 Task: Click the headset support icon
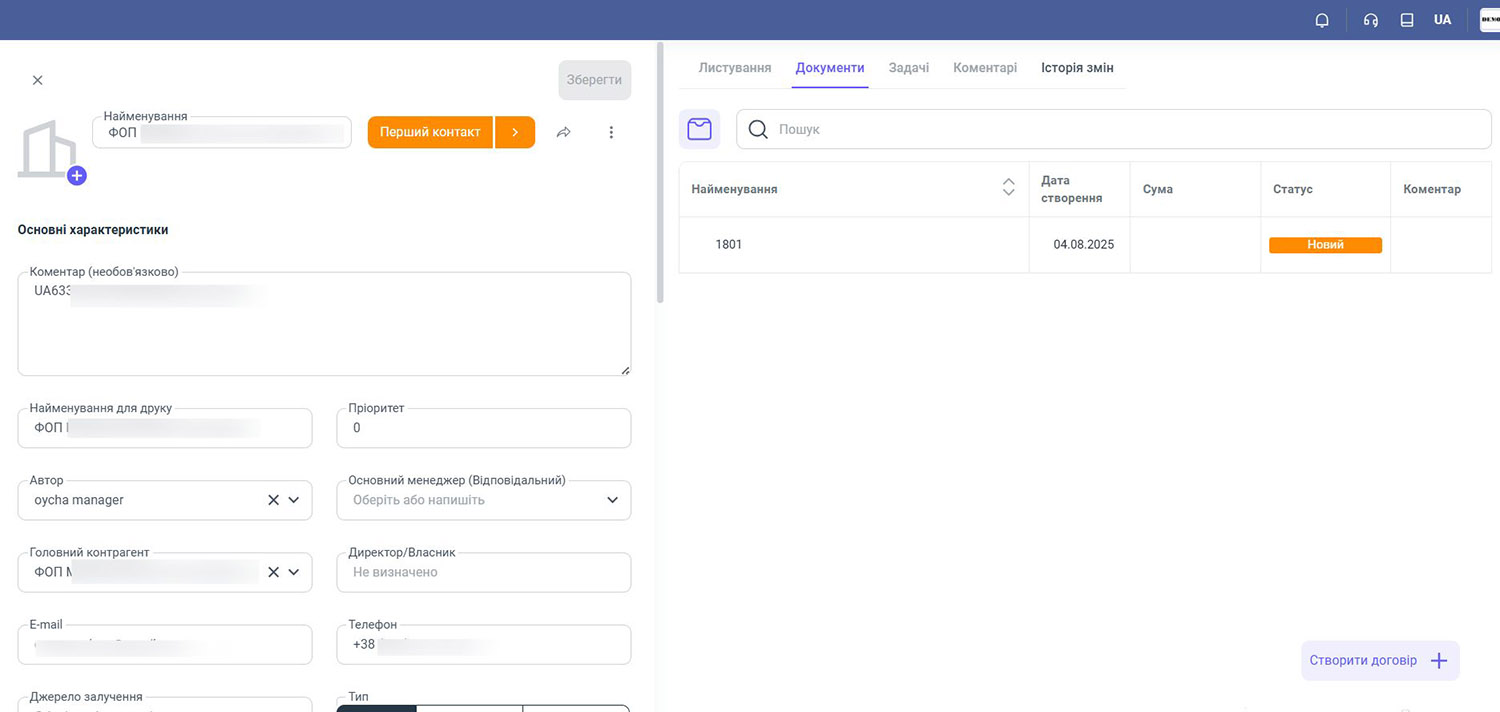pos(1371,20)
